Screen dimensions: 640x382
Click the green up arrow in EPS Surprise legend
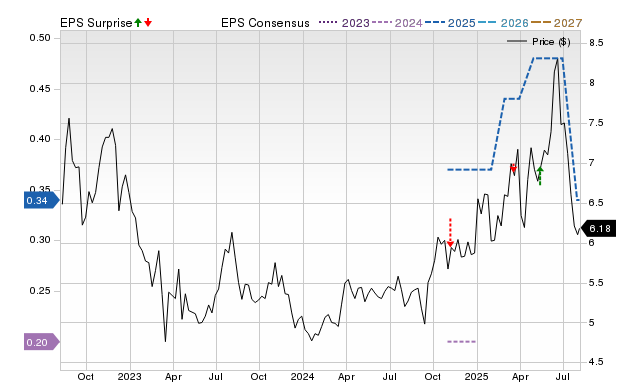pos(138,23)
